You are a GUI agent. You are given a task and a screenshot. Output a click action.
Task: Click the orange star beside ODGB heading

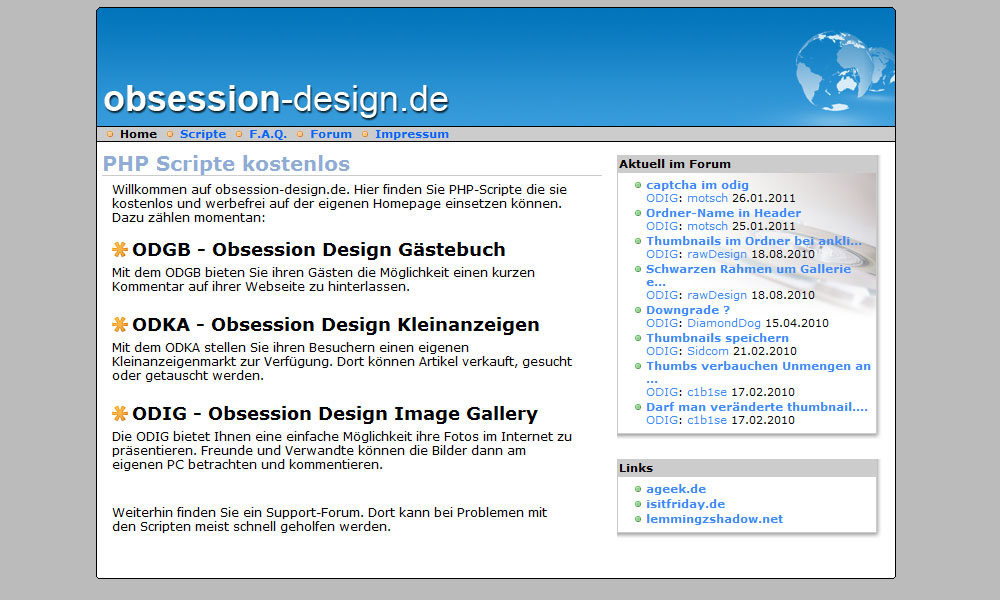[x=120, y=249]
